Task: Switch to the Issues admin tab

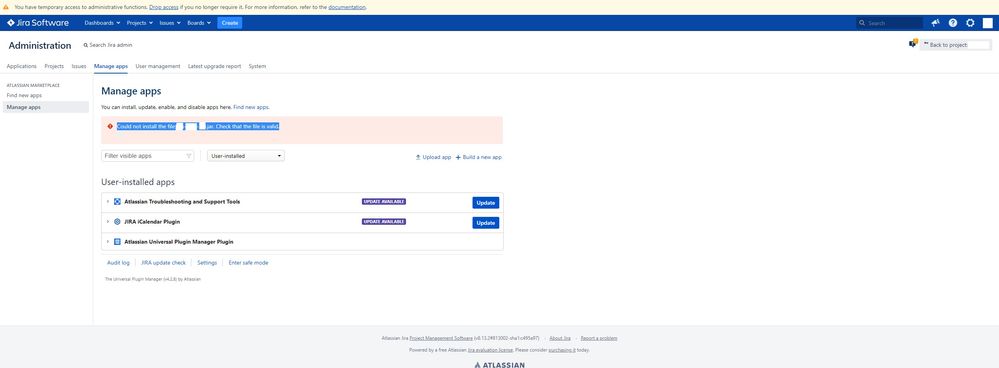Action: click(x=79, y=66)
